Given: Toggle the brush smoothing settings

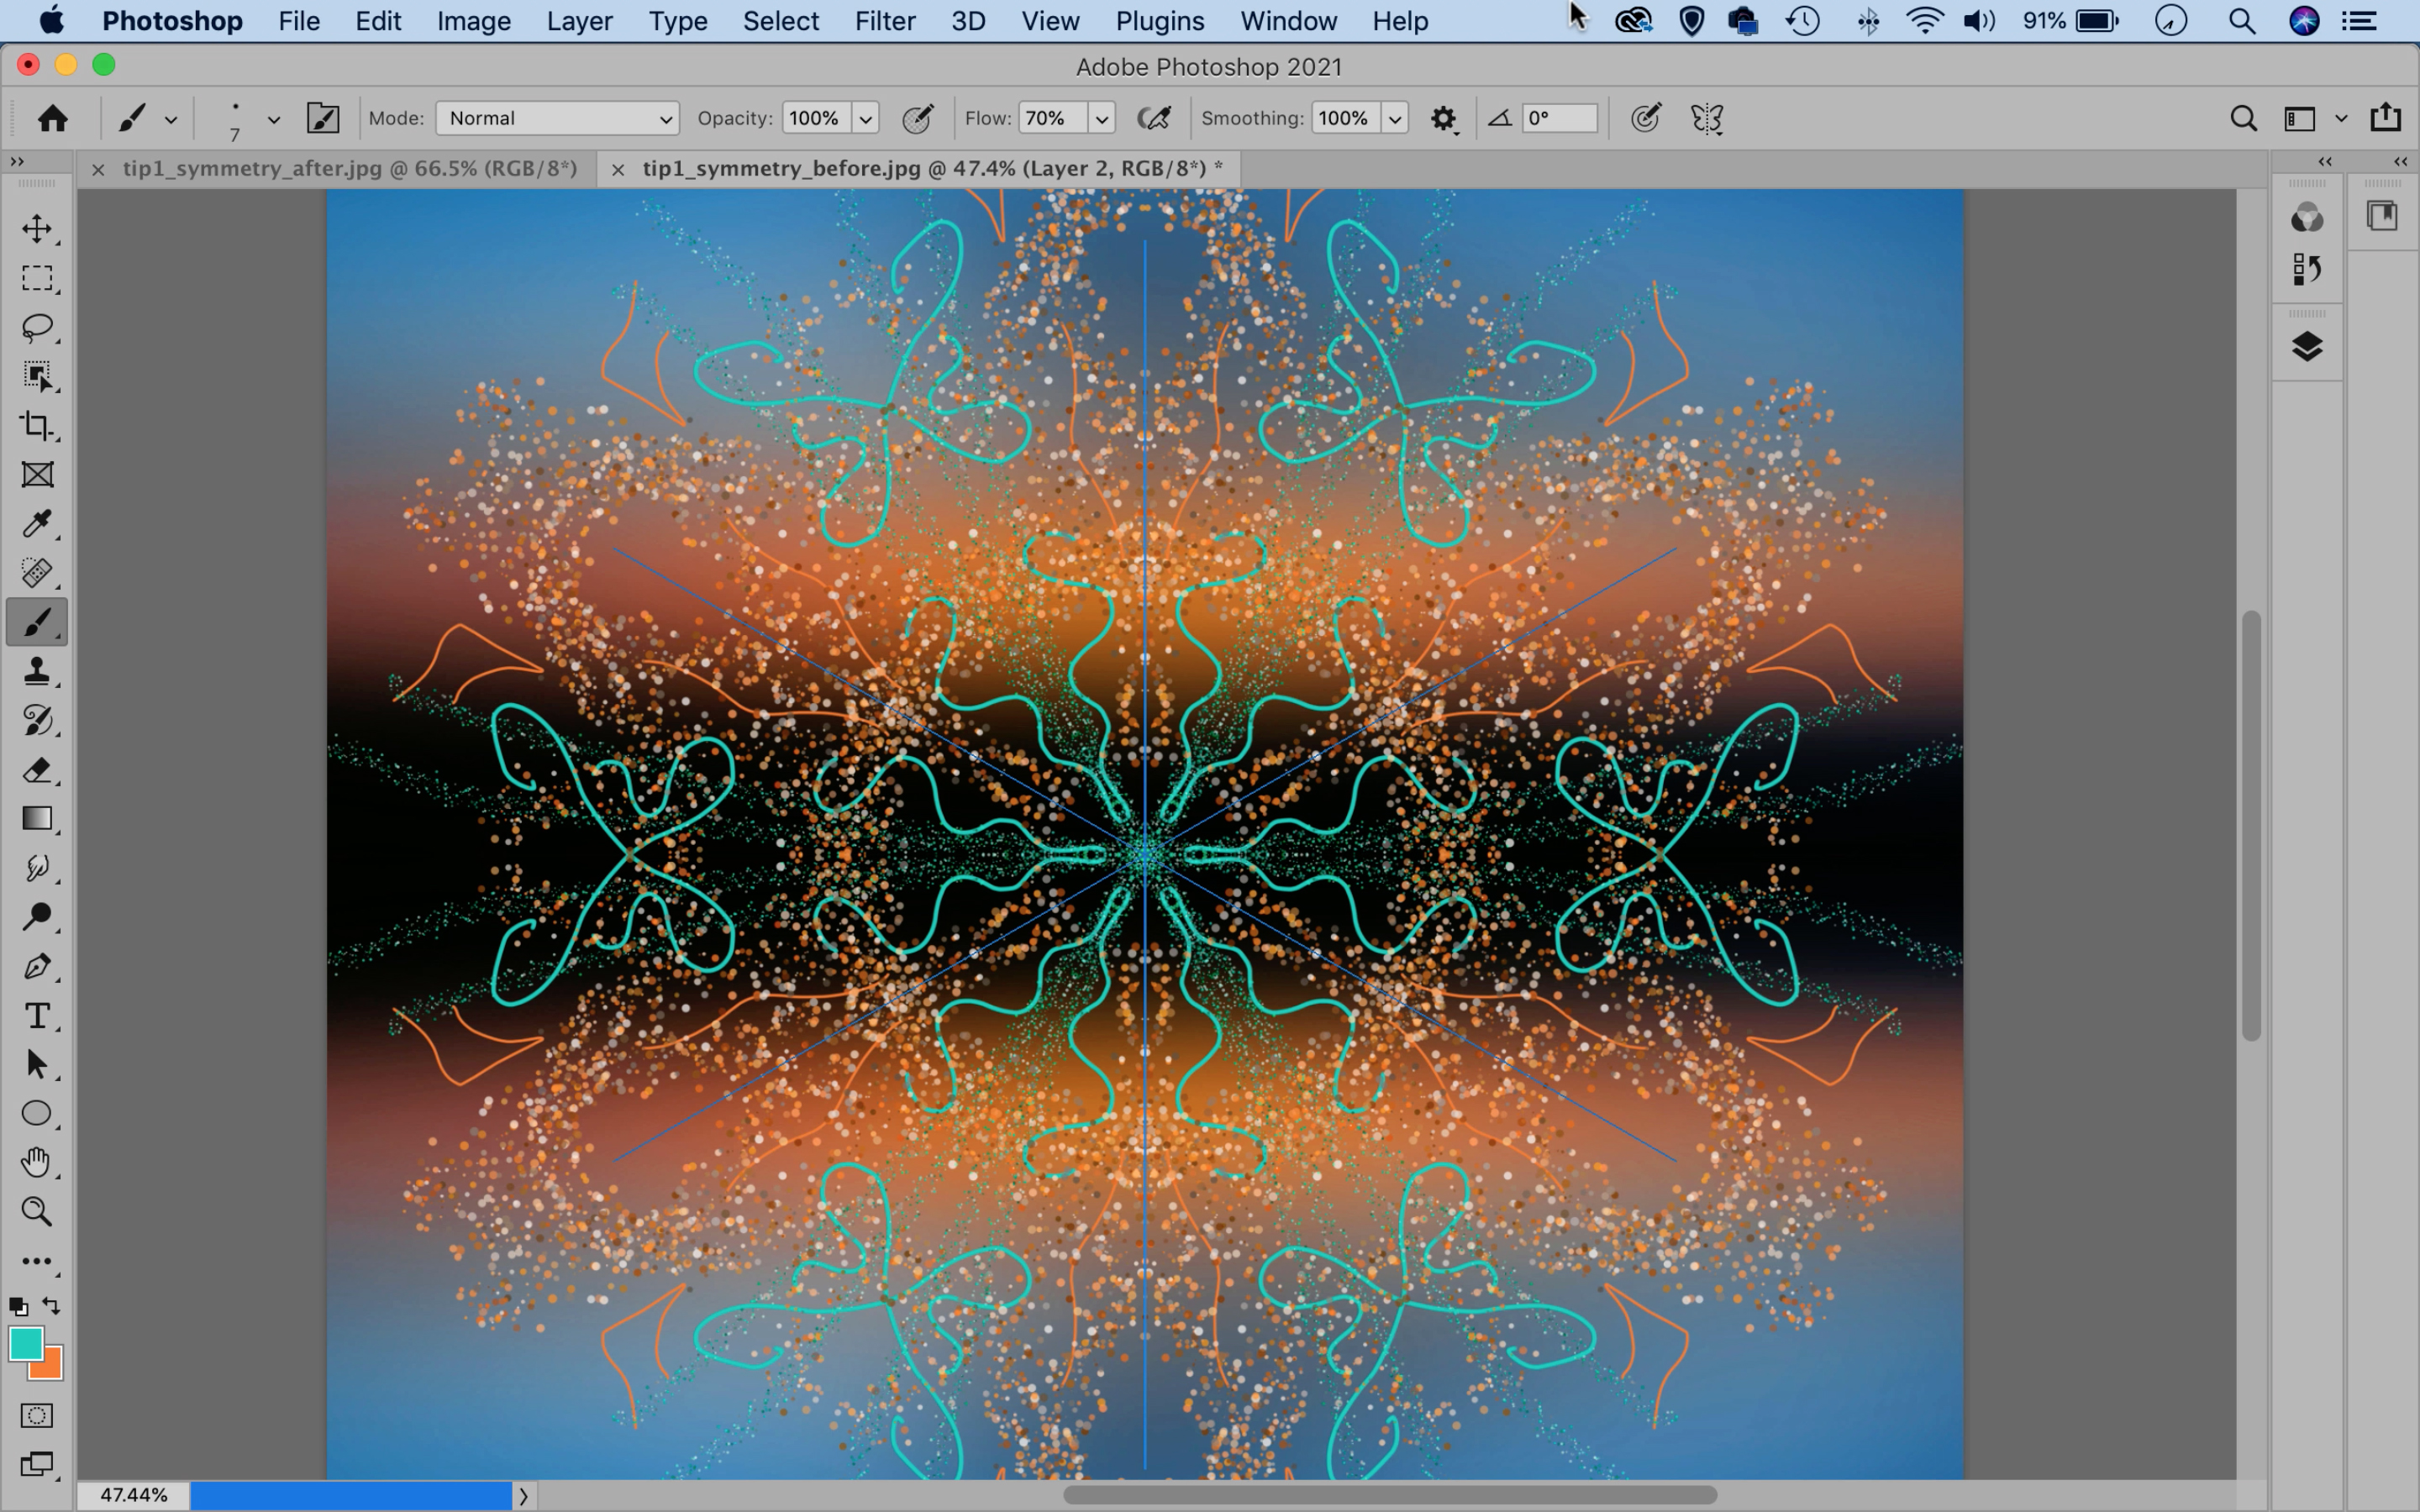Looking at the screenshot, I should pos(1443,118).
